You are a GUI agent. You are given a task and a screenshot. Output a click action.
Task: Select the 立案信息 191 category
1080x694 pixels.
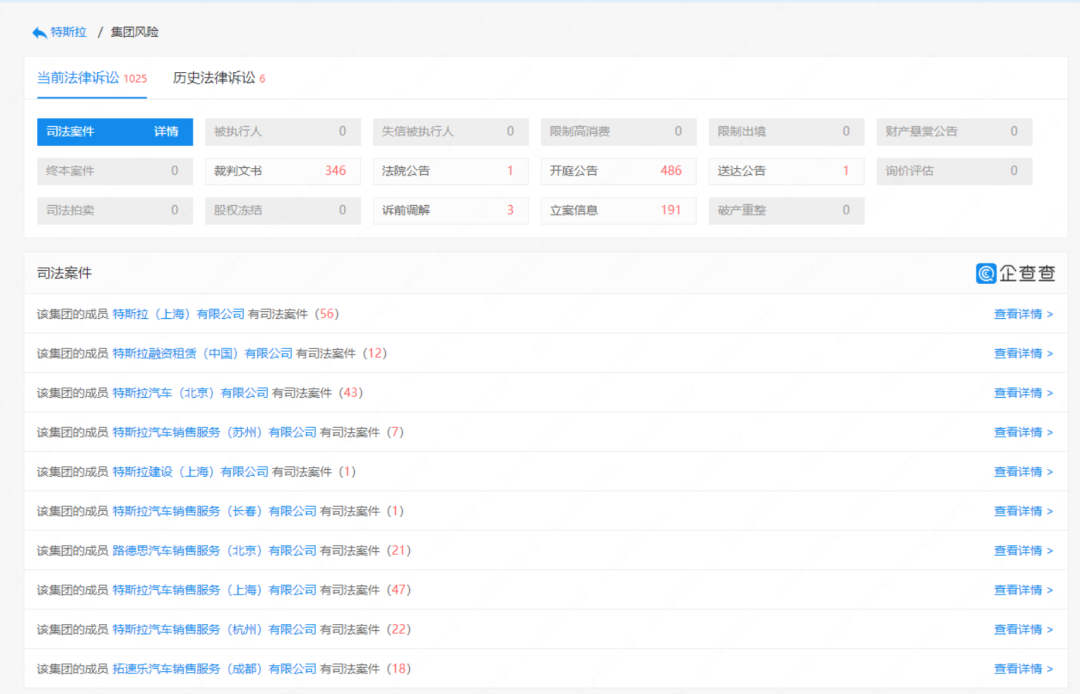[x=618, y=211]
